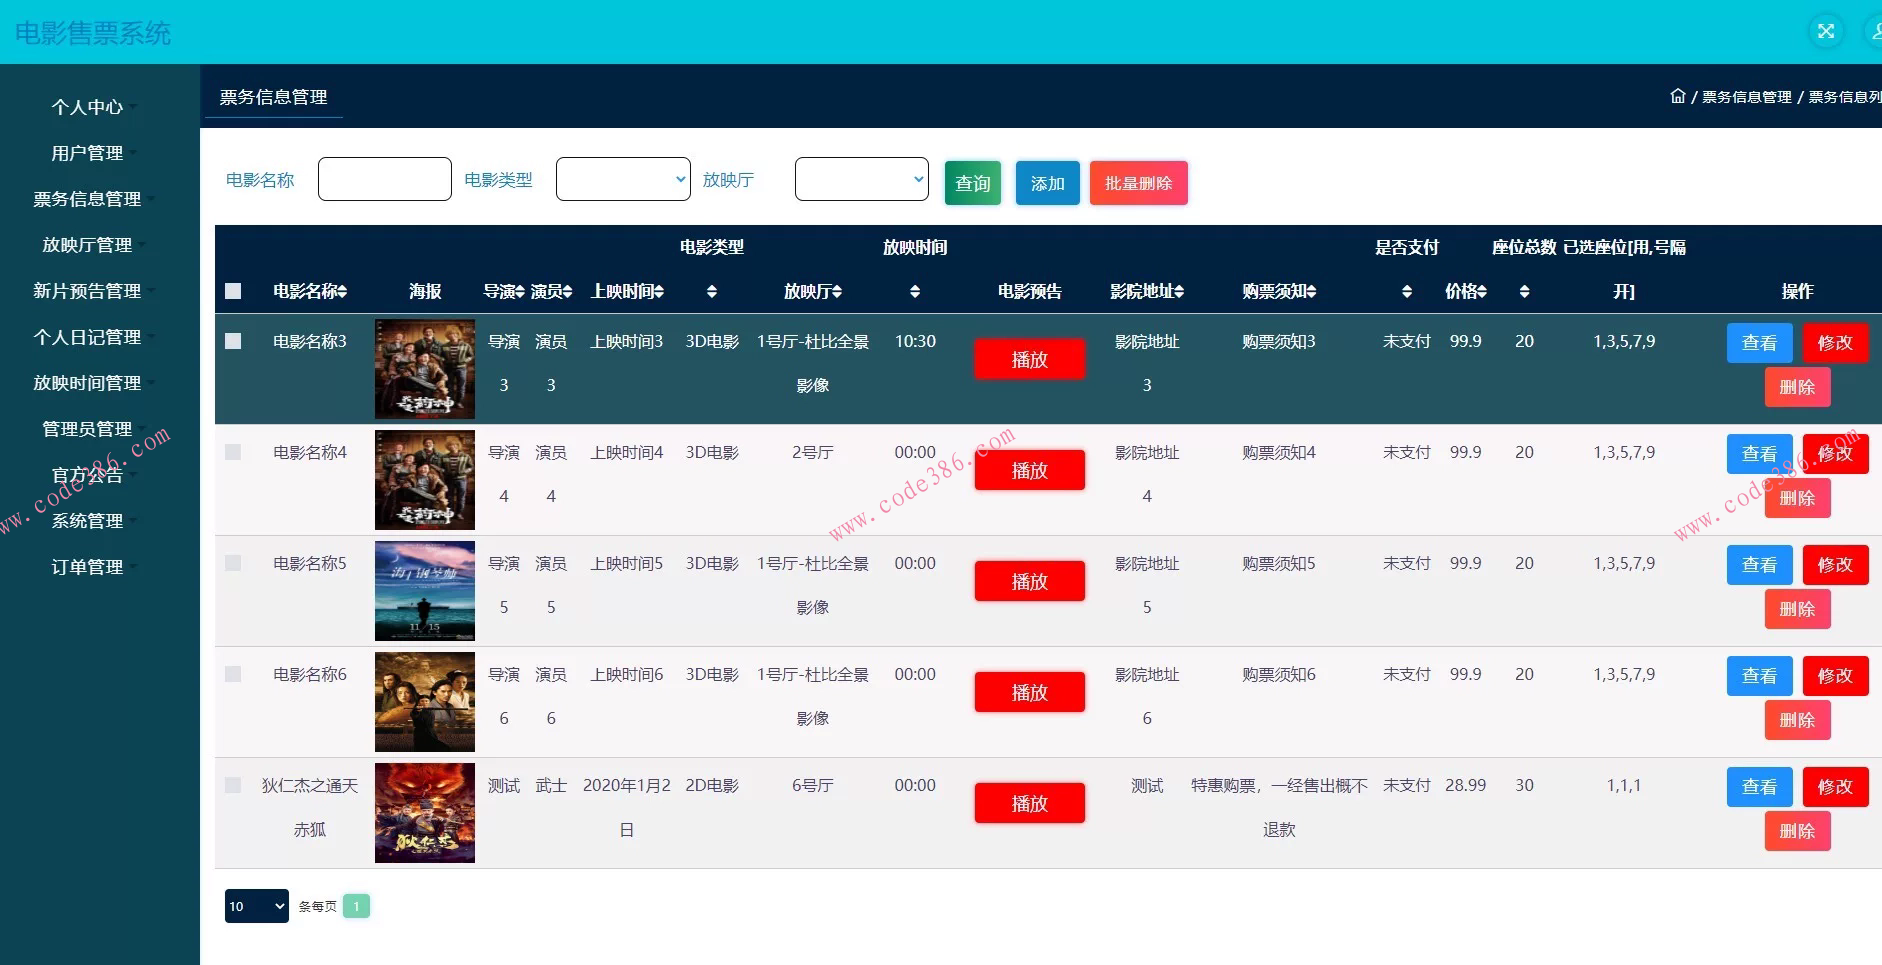The height and width of the screenshot is (965, 1882).
Task: Sort the table by 上映时间 column
Action: tap(661, 291)
